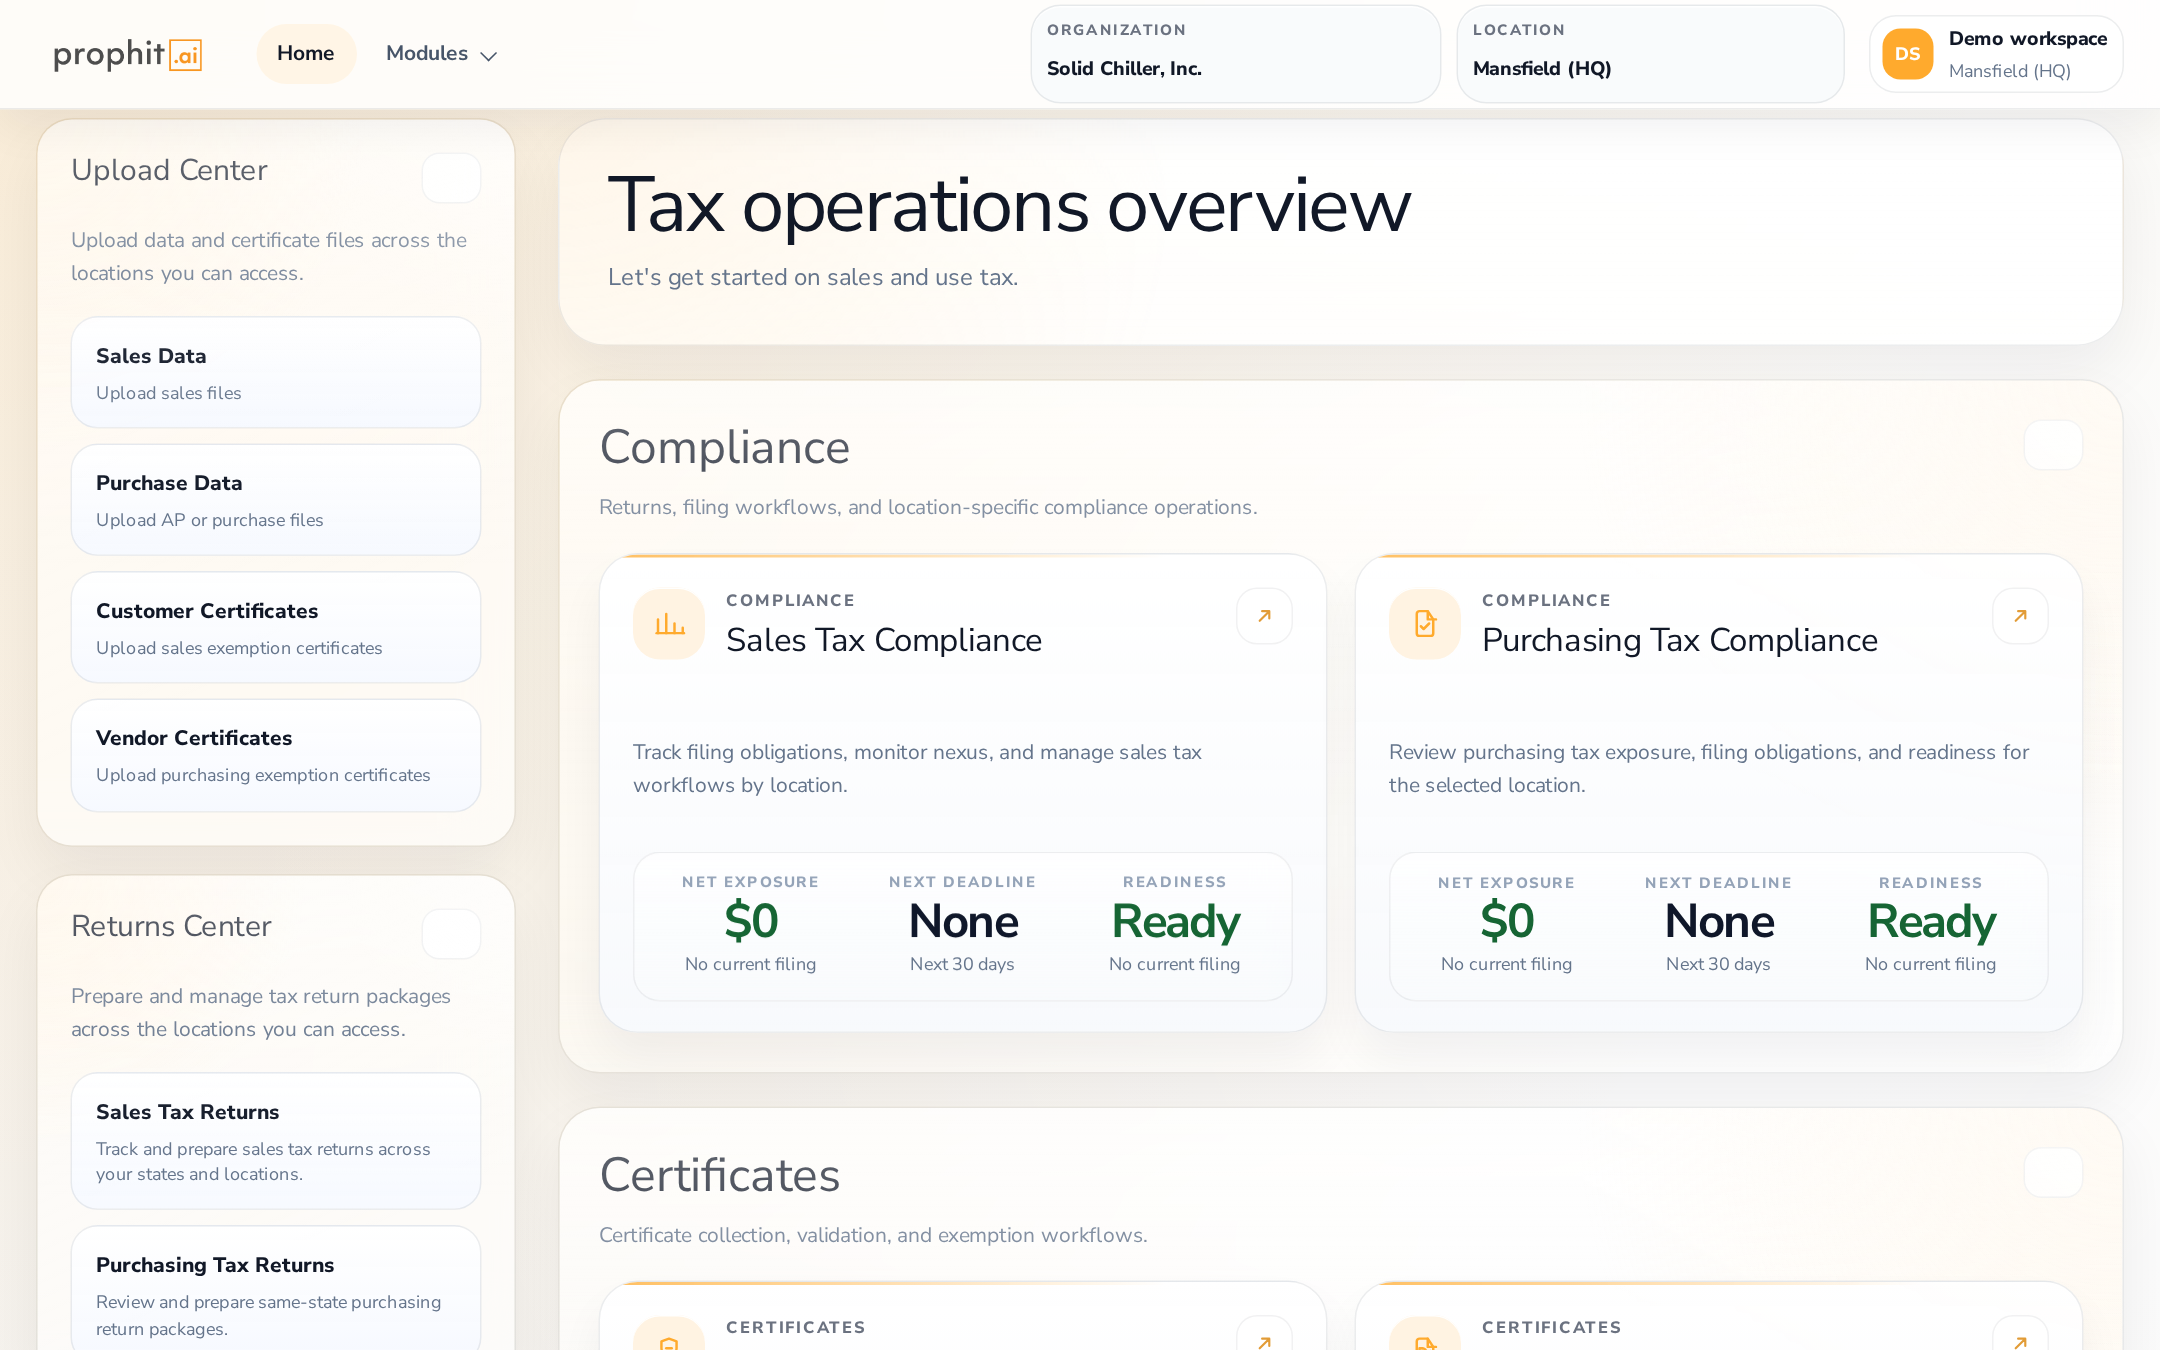Click the $0 net exposure under Purchasing Tax Compliance
Image resolution: width=2160 pixels, height=1350 pixels.
(1507, 921)
